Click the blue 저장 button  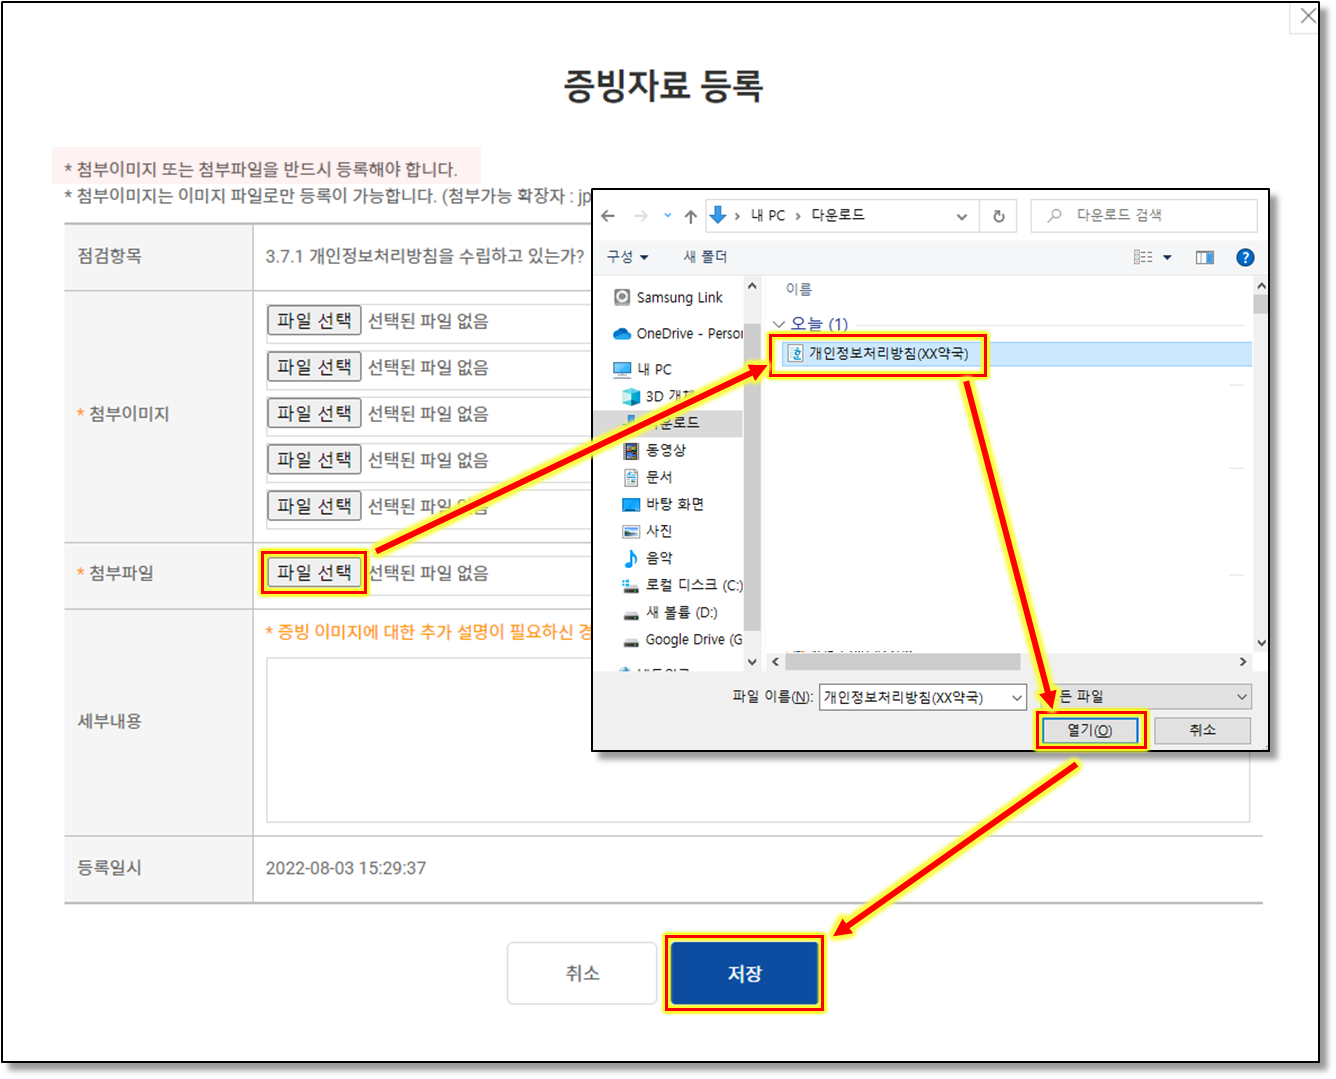[x=744, y=973]
